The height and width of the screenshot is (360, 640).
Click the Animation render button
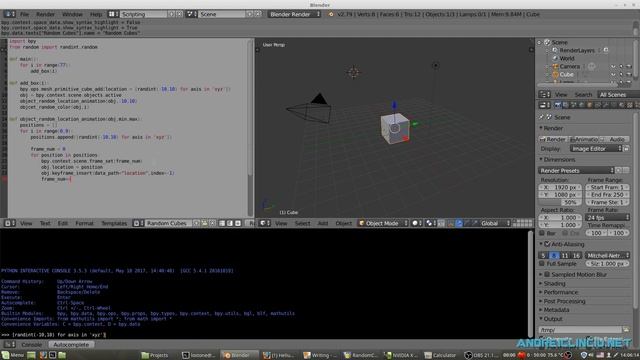click(584, 139)
